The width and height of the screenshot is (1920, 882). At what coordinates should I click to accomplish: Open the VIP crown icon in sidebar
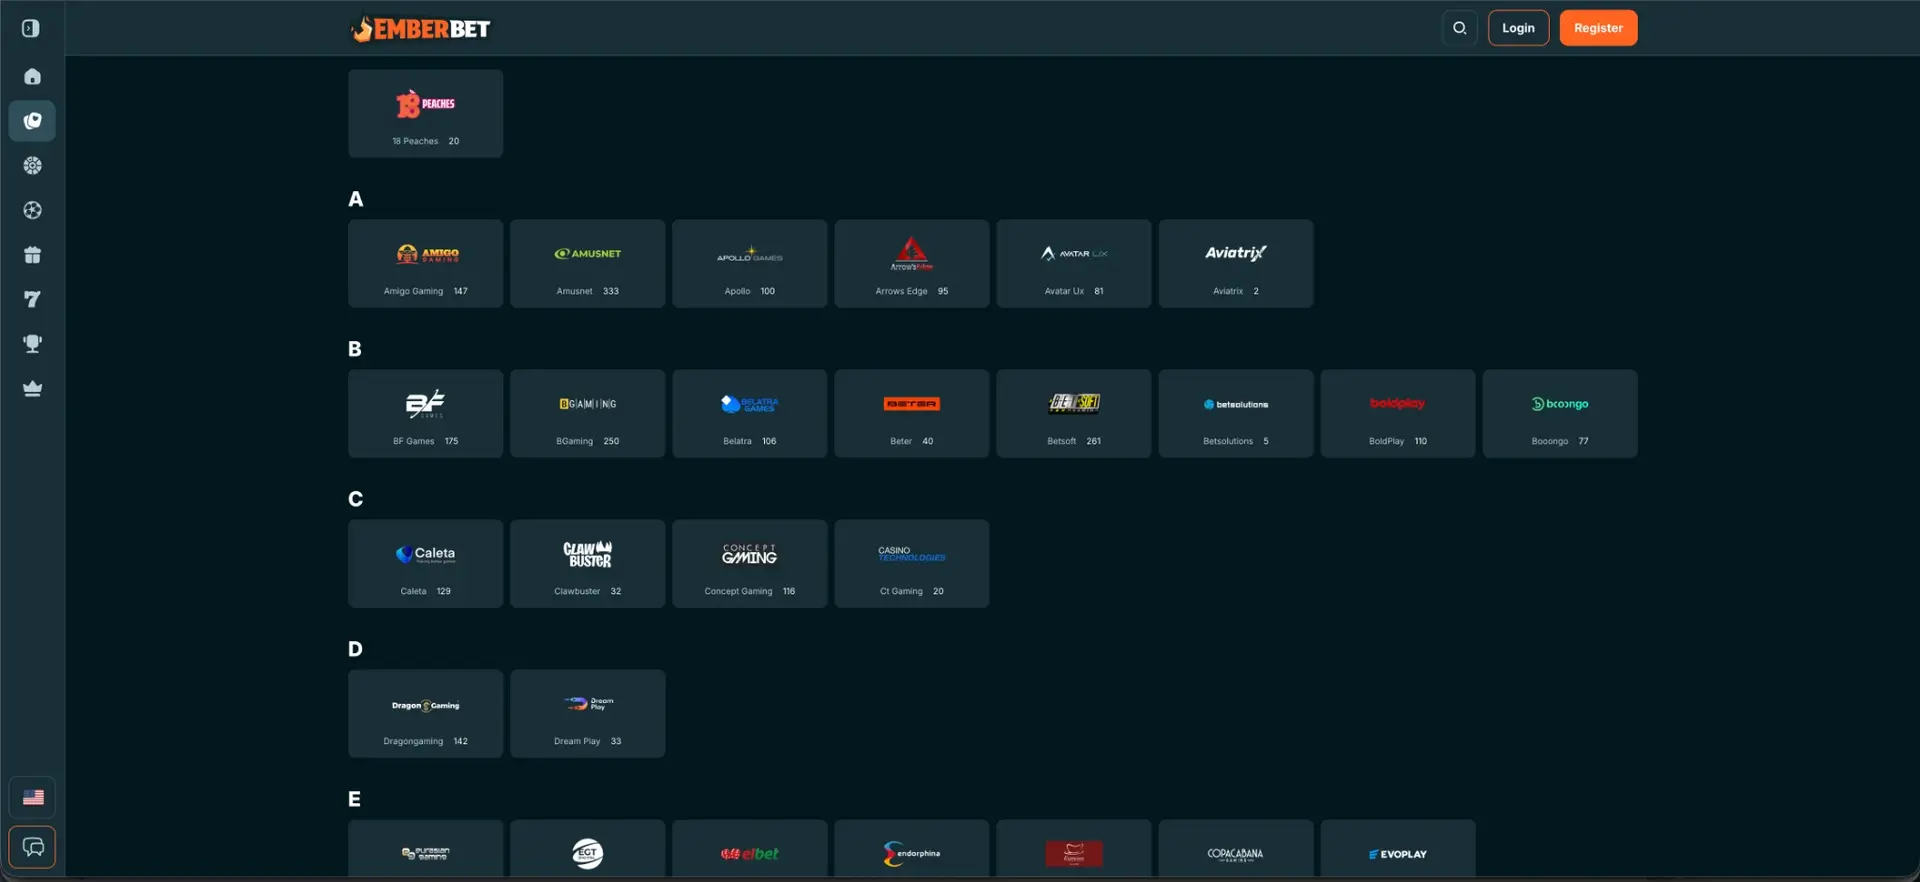32,388
